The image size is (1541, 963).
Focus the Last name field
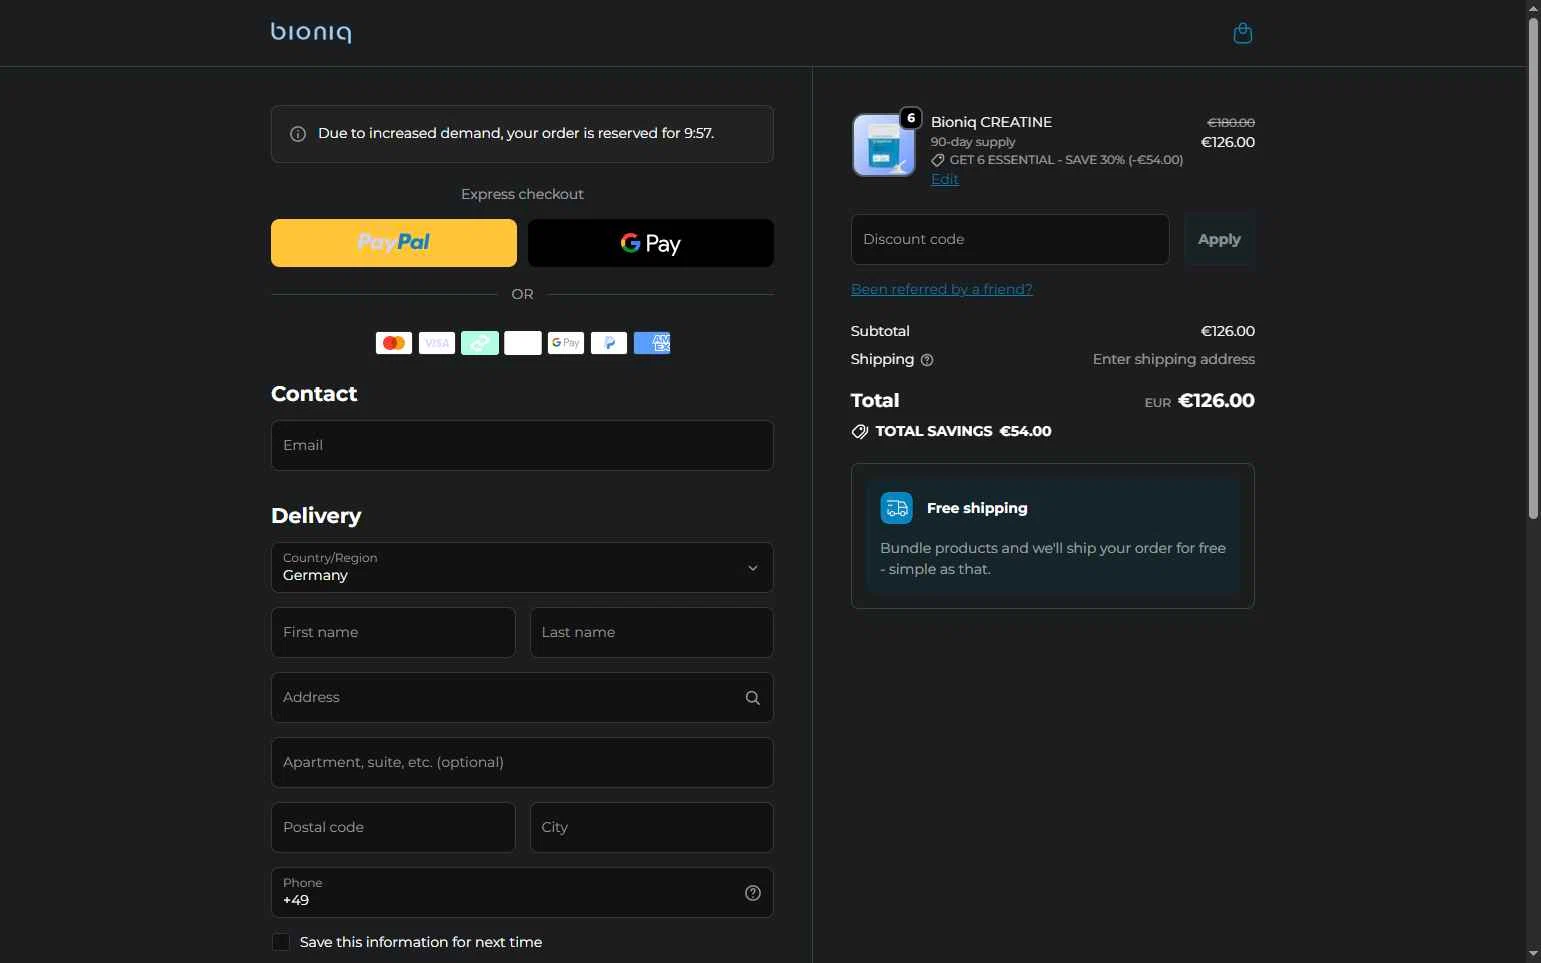pyautogui.click(x=652, y=632)
